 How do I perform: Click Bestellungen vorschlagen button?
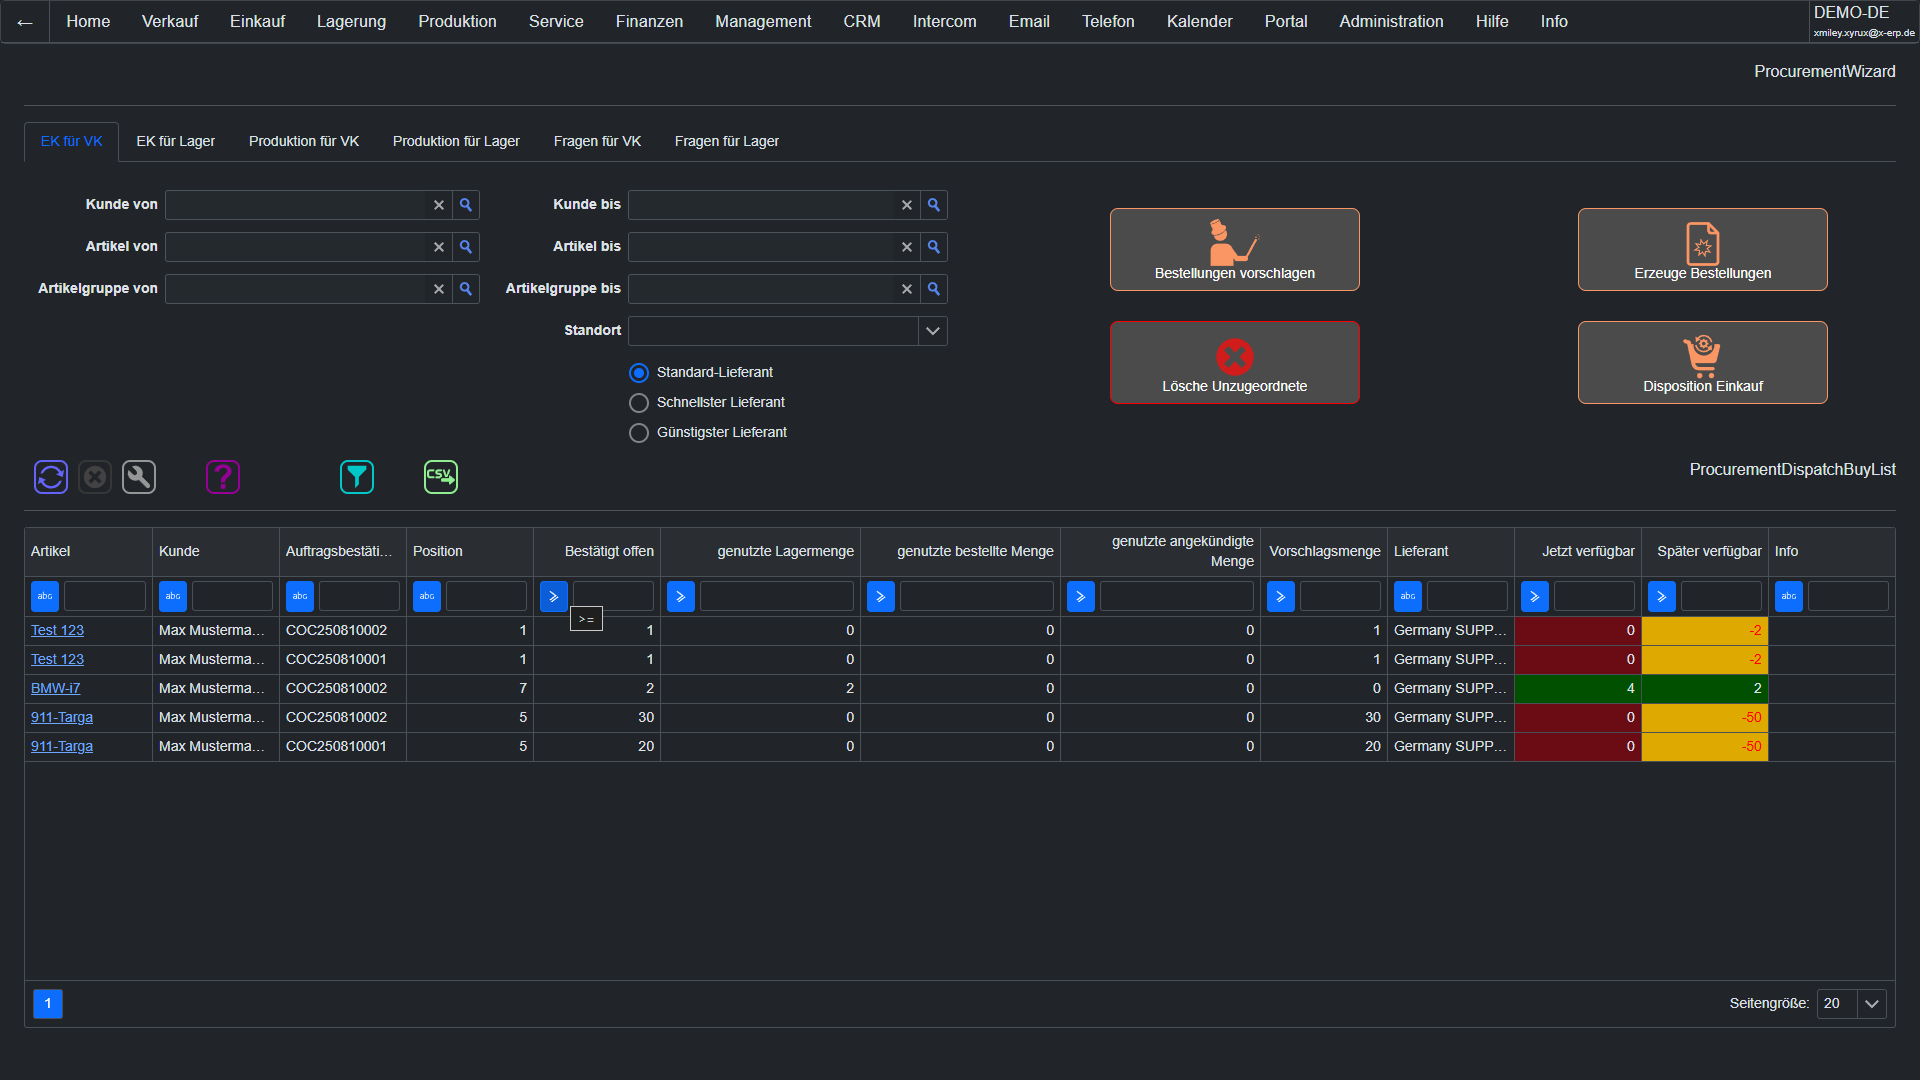[1234, 250]
